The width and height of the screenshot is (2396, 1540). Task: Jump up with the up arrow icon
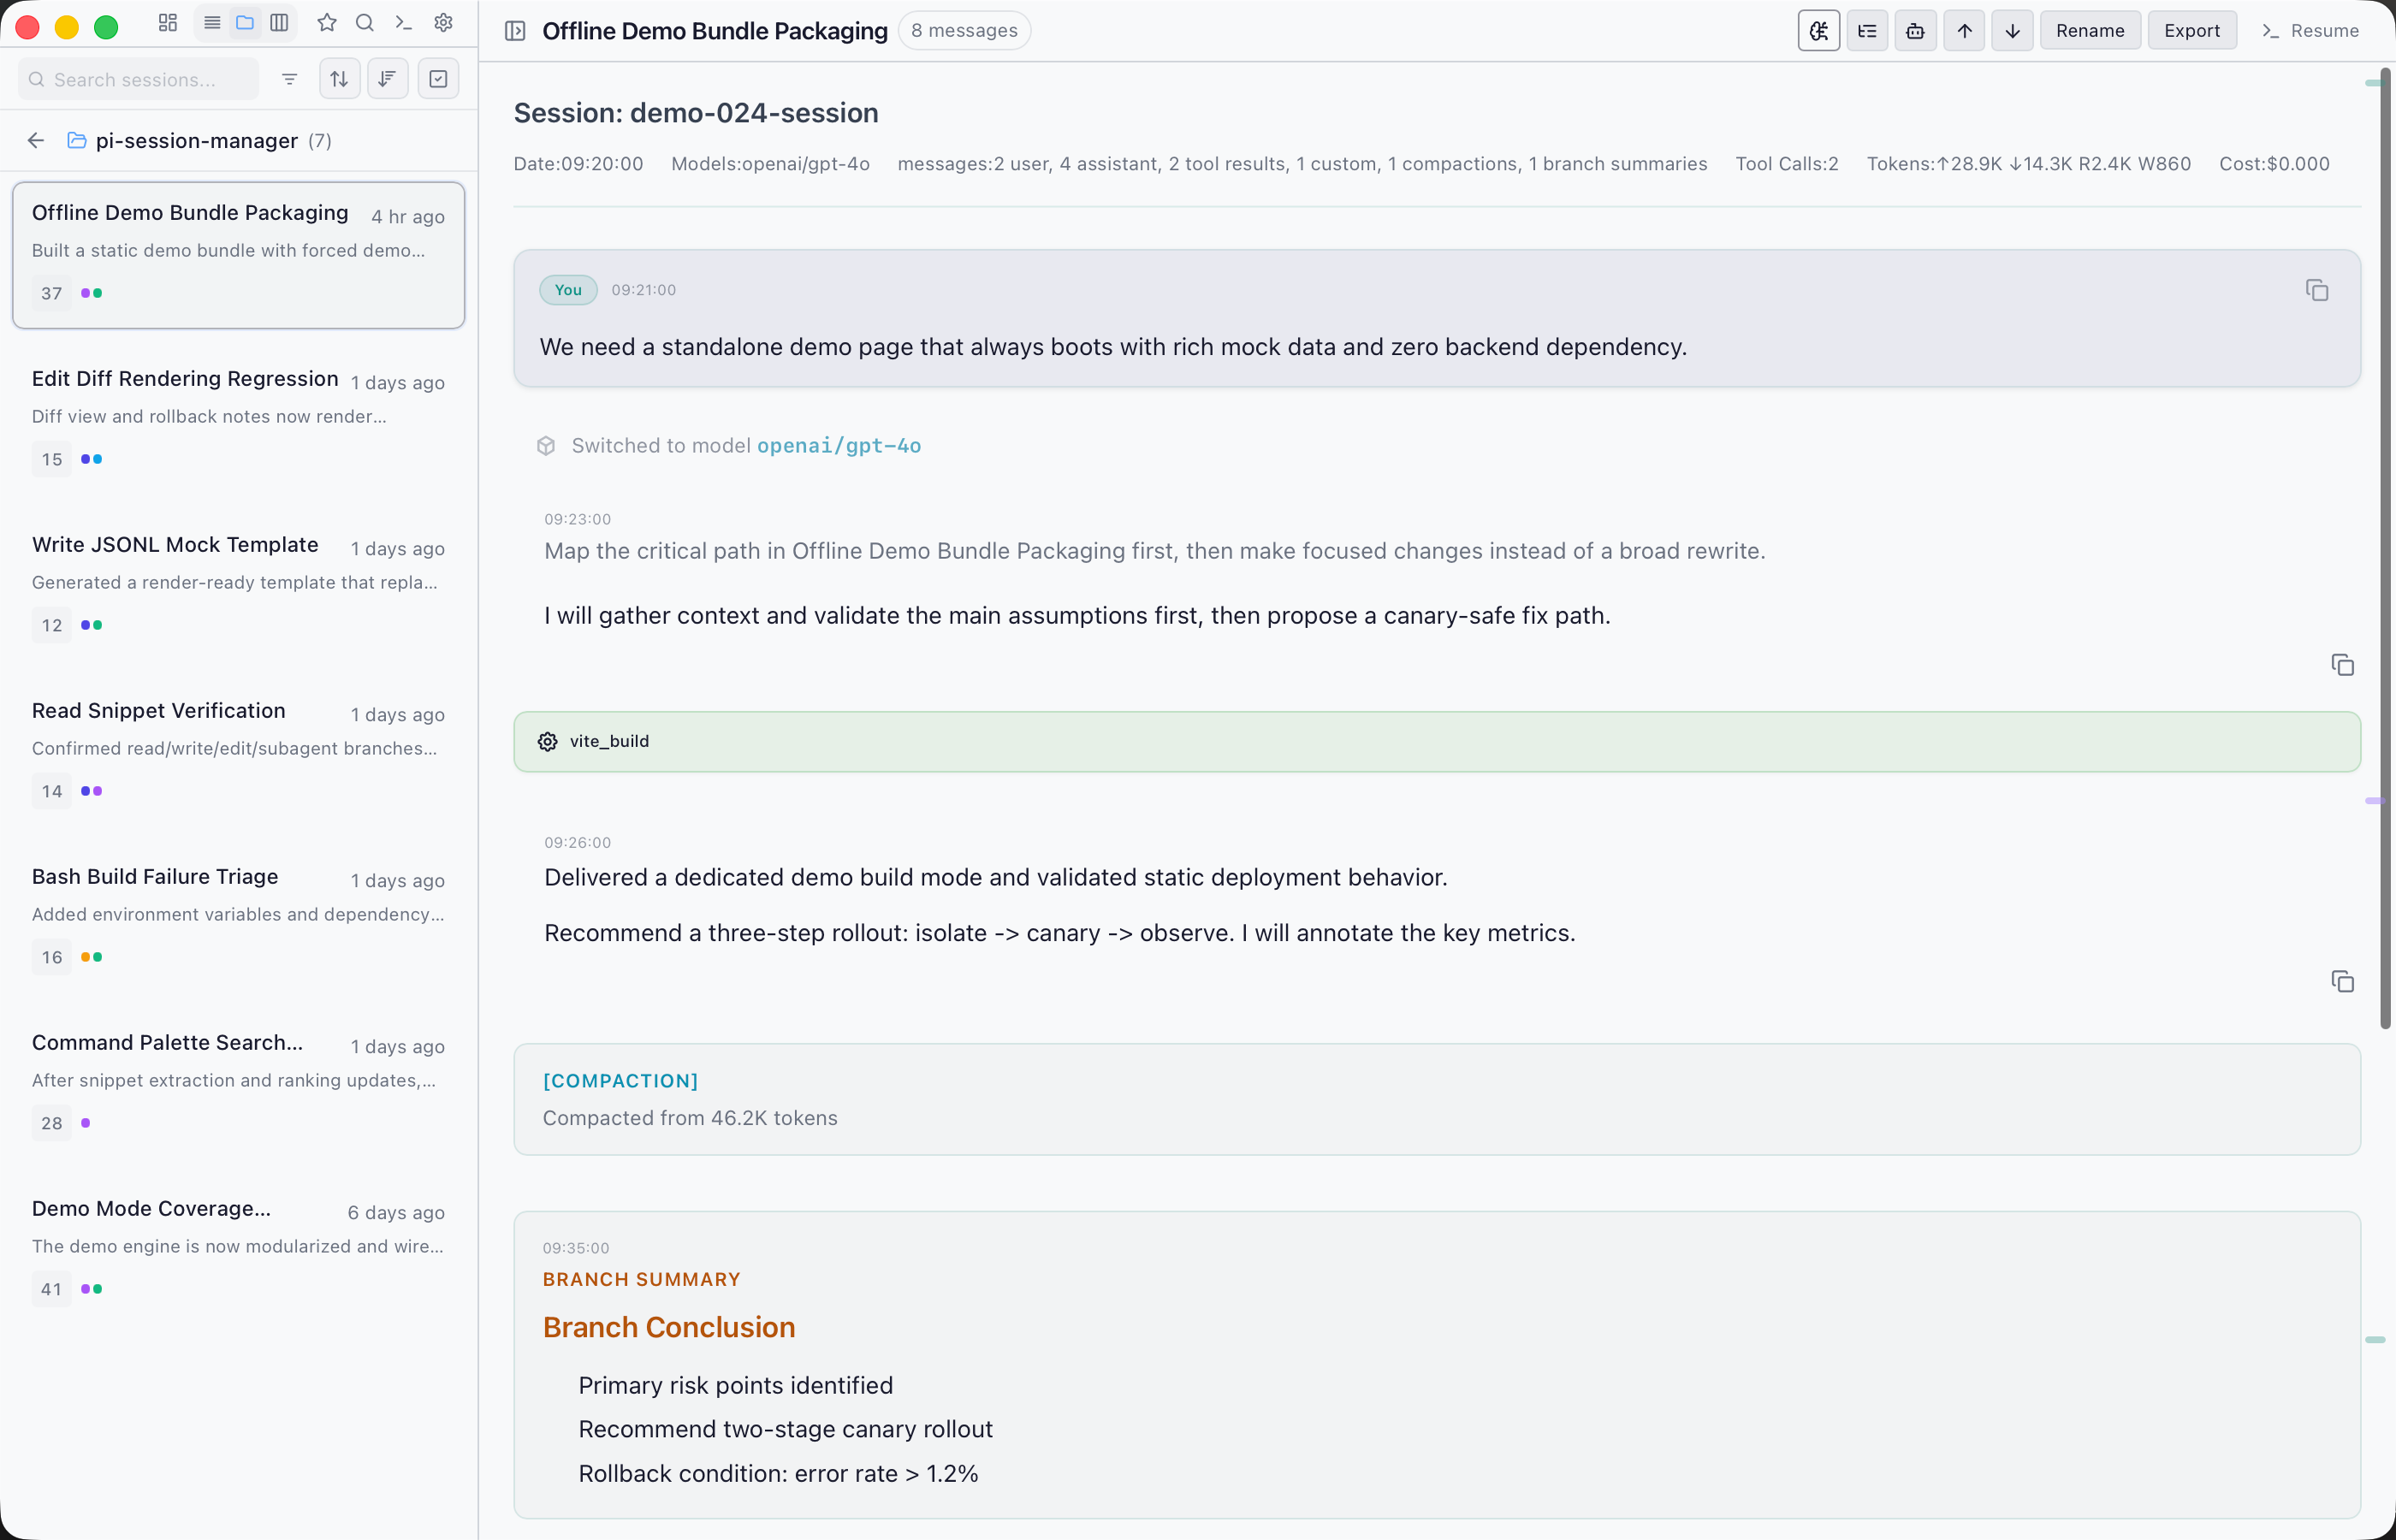[x=1964, y=30]
